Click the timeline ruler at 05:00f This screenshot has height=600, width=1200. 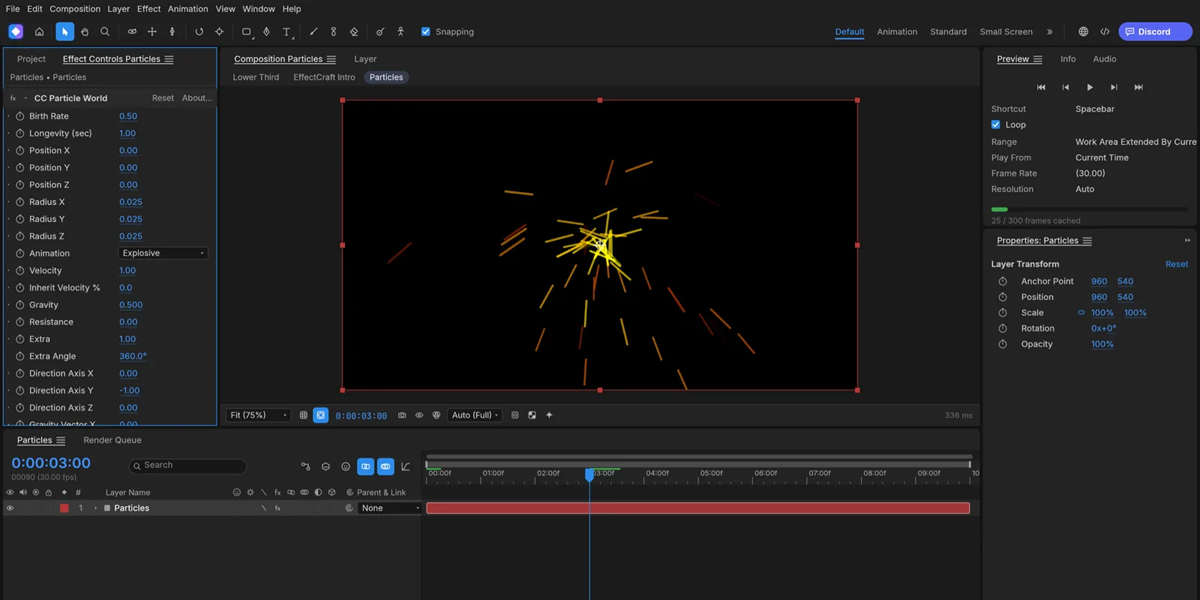711,473
